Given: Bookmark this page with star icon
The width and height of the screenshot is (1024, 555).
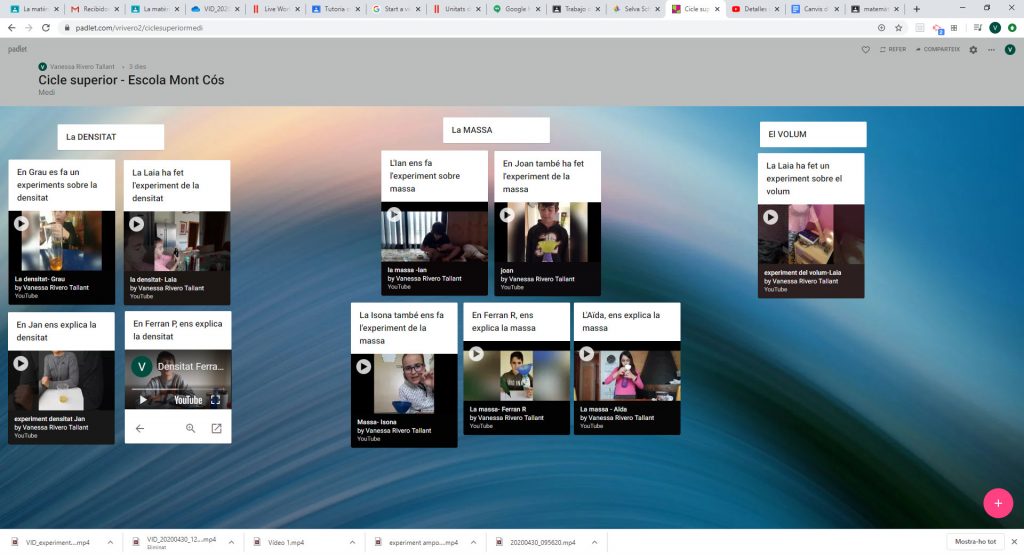Looking at the screenshot, I should [898, 28].
